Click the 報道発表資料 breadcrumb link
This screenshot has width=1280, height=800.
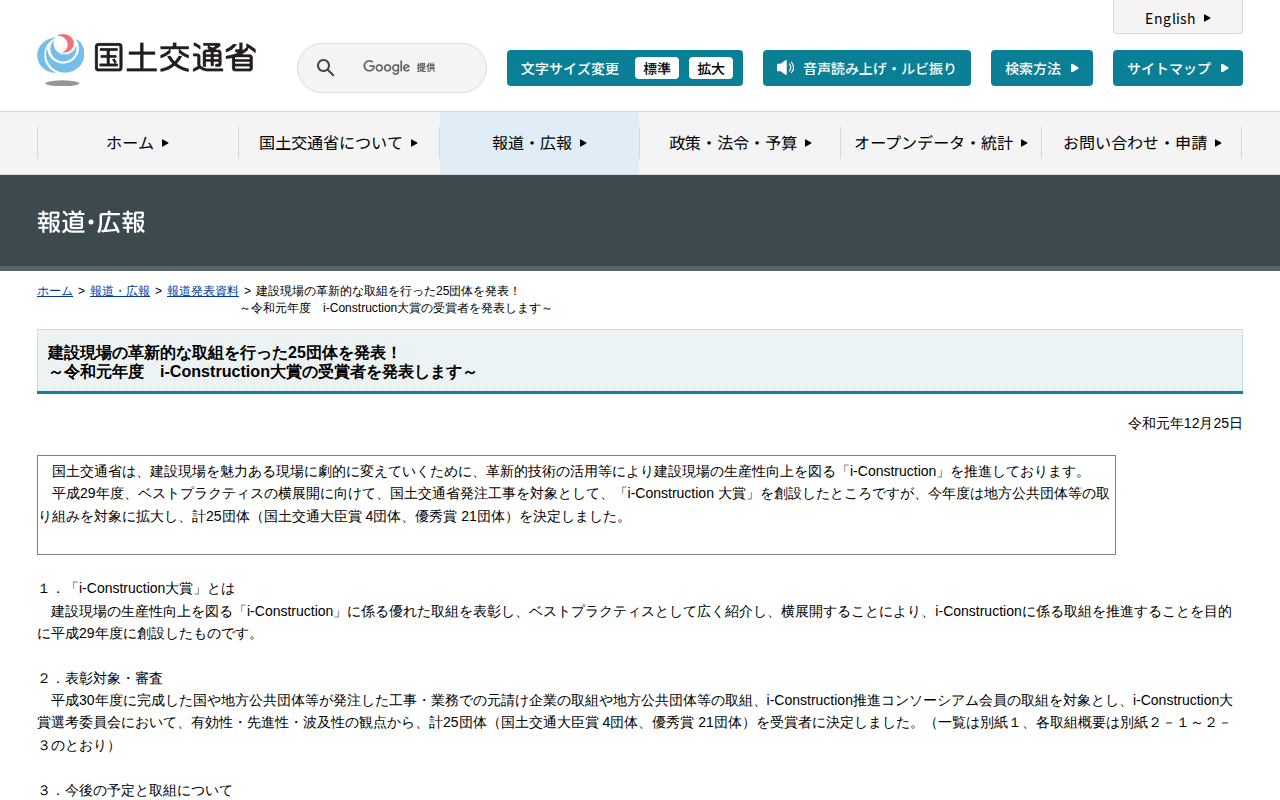point(203,291)
